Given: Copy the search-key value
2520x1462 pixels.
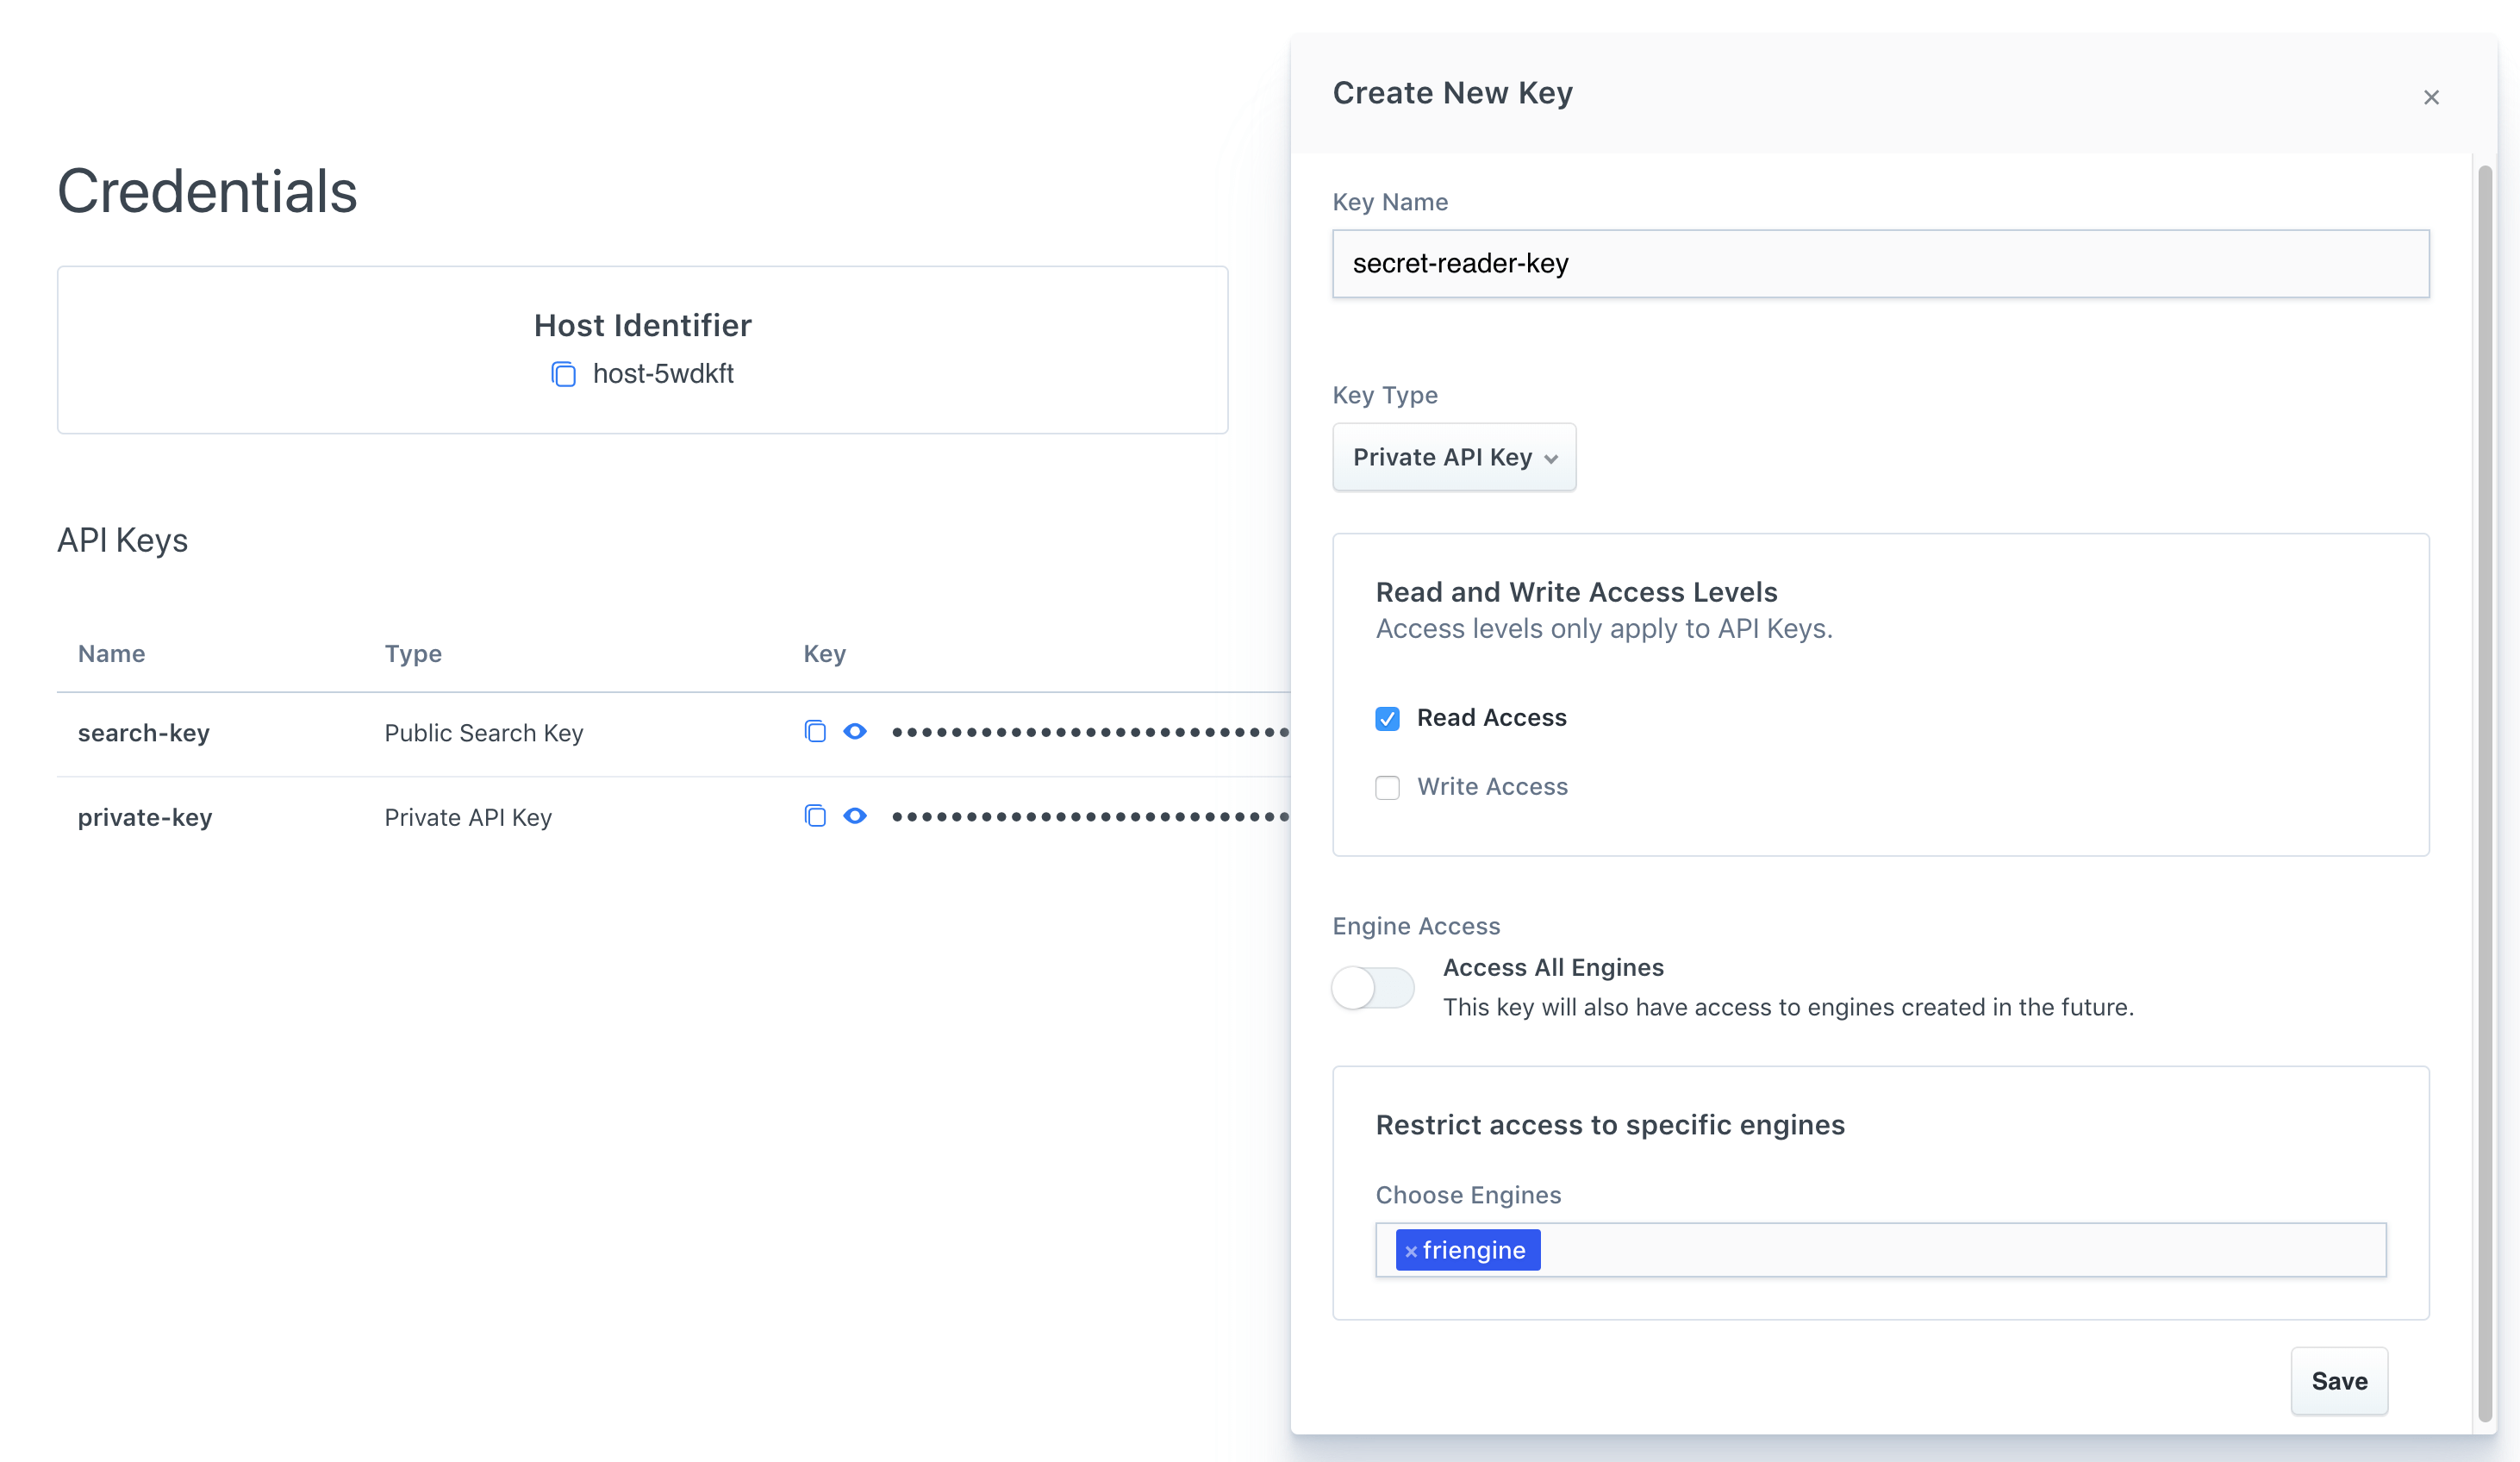Looking at the screenshot, I should [815, 732].
